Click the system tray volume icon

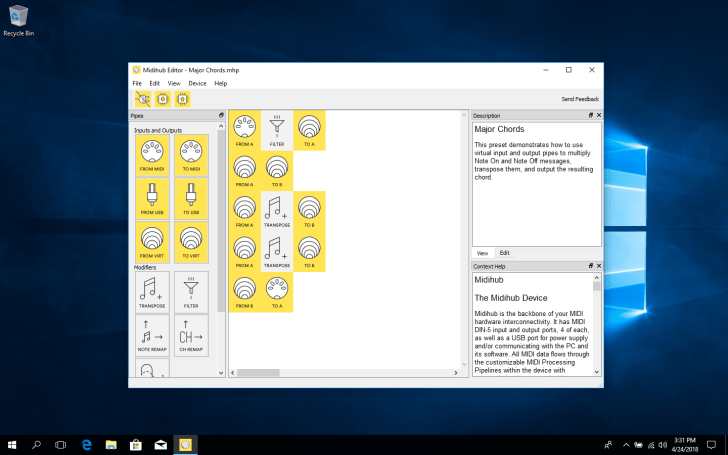pyautogui.click(x=663, y=445)
